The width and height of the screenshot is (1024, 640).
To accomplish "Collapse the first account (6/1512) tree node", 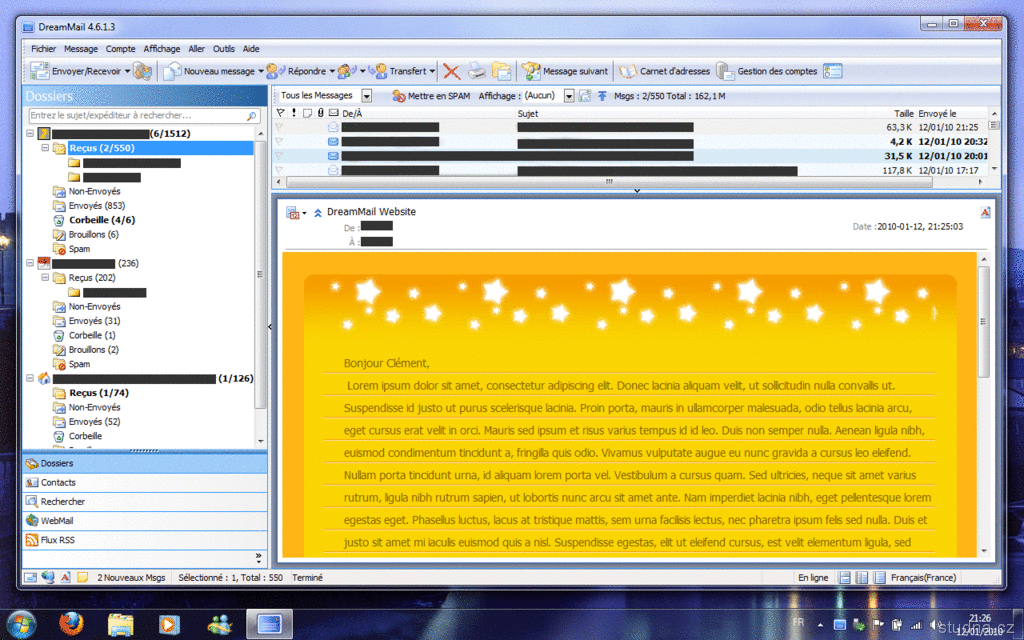I will coord(30,133).
